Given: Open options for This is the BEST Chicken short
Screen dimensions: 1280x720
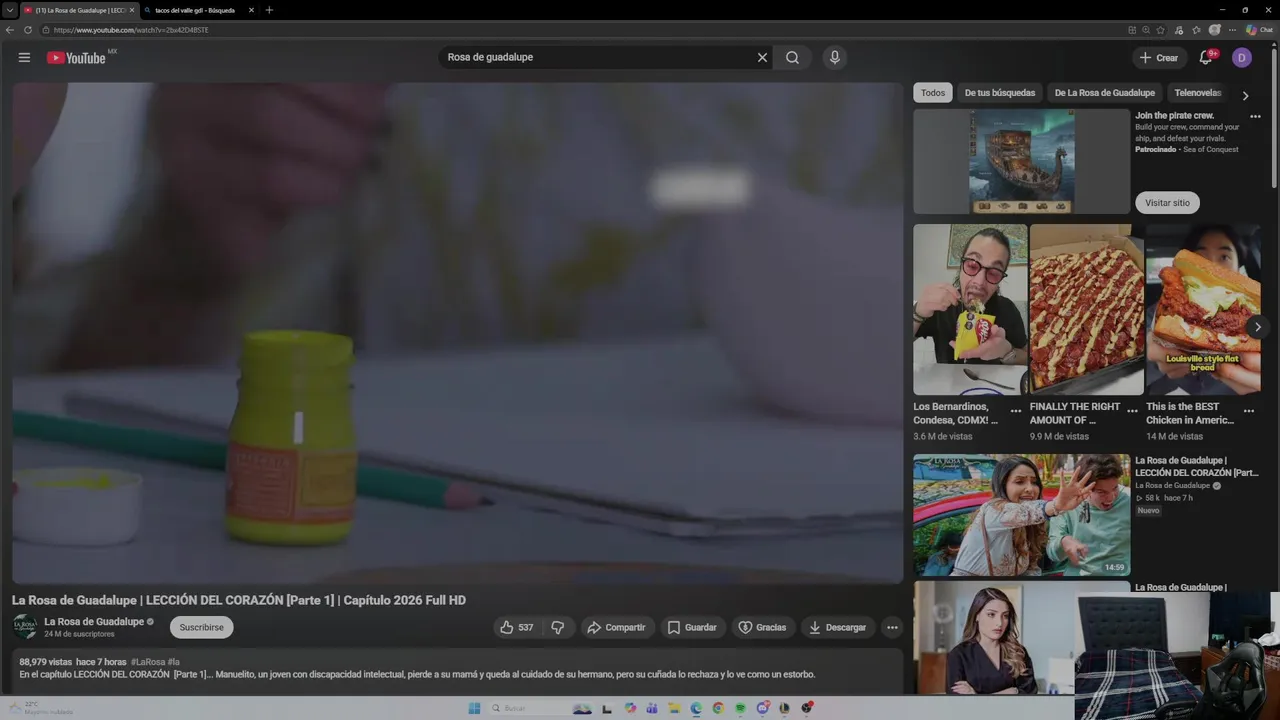Looking at the screenshot, I should 1248,410.
